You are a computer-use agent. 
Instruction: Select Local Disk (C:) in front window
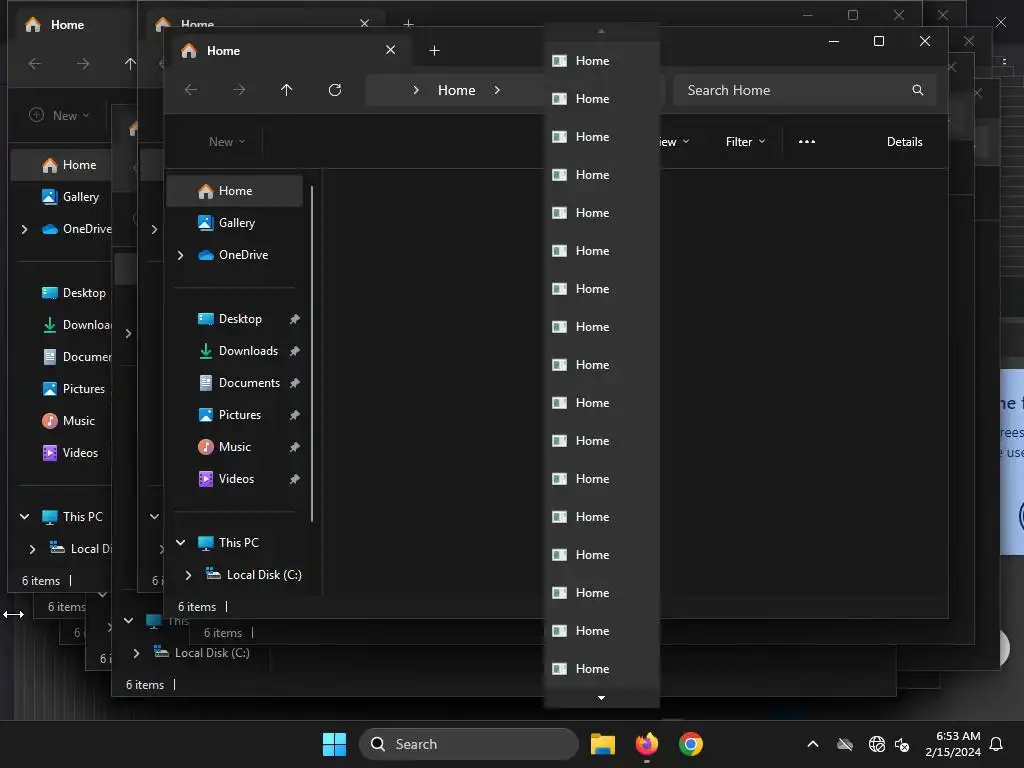pos(253,575)
